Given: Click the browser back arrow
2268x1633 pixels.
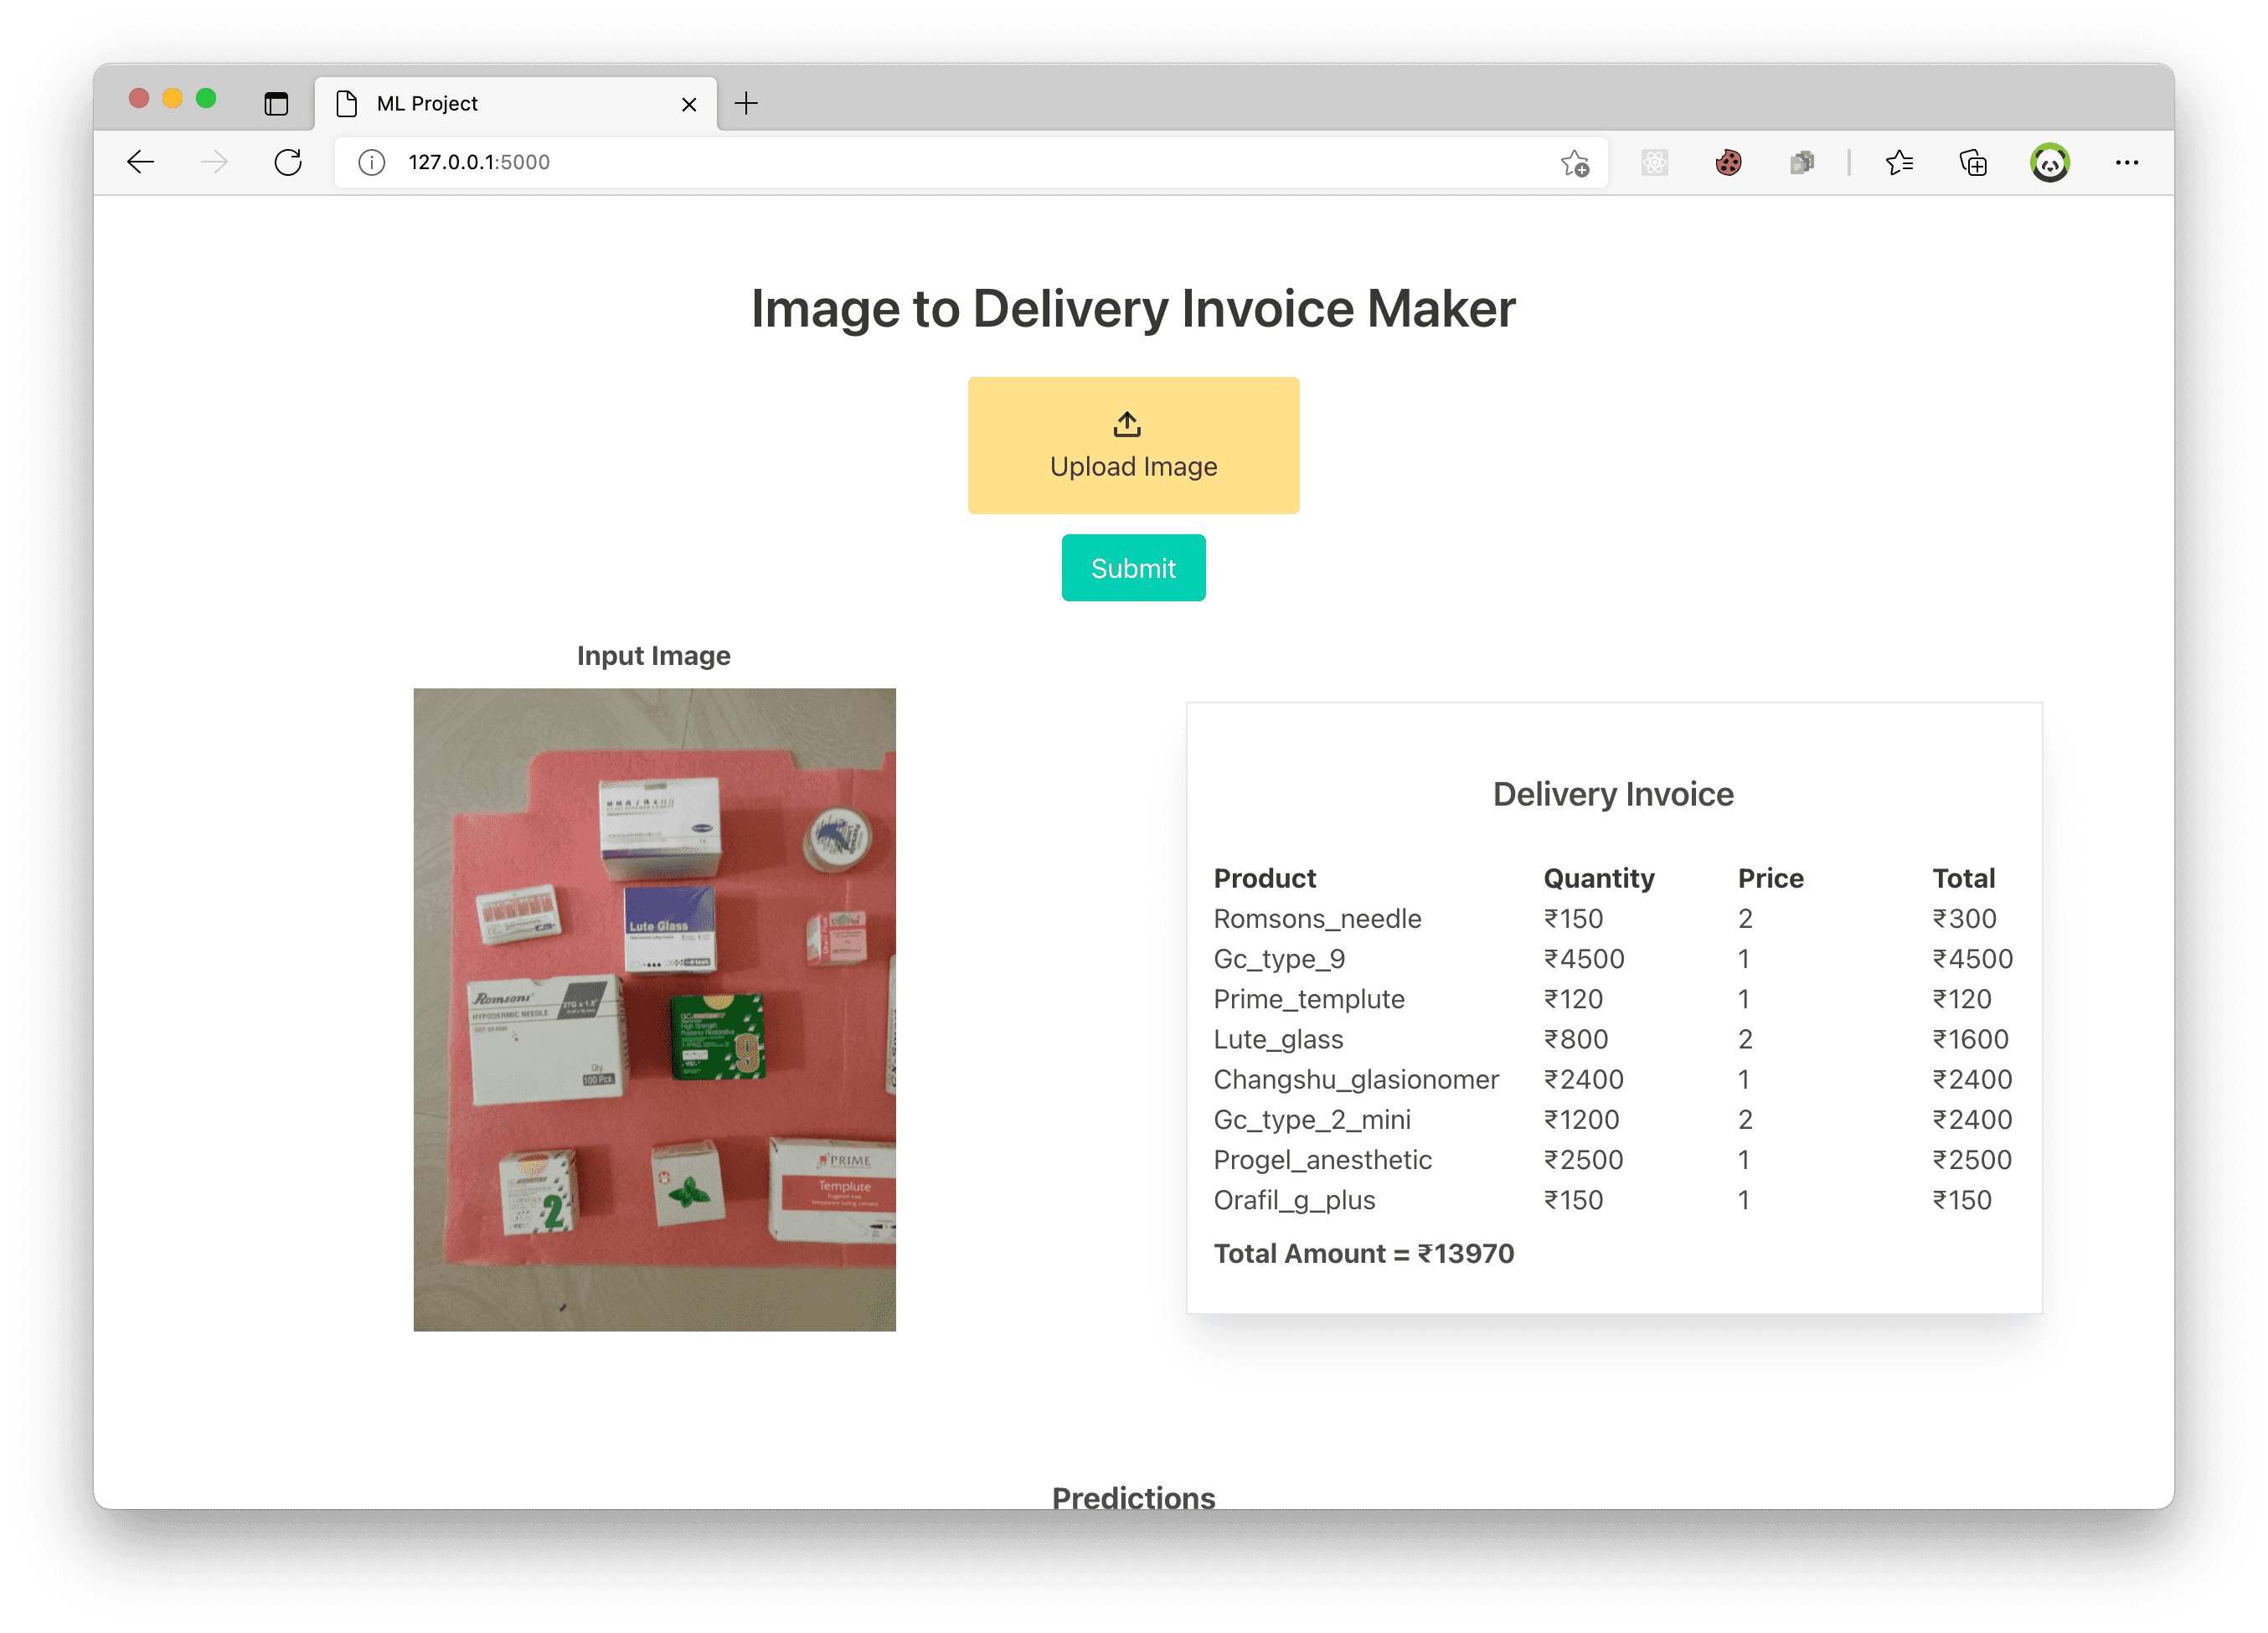Looking at the screenshot, I should 141,162.
